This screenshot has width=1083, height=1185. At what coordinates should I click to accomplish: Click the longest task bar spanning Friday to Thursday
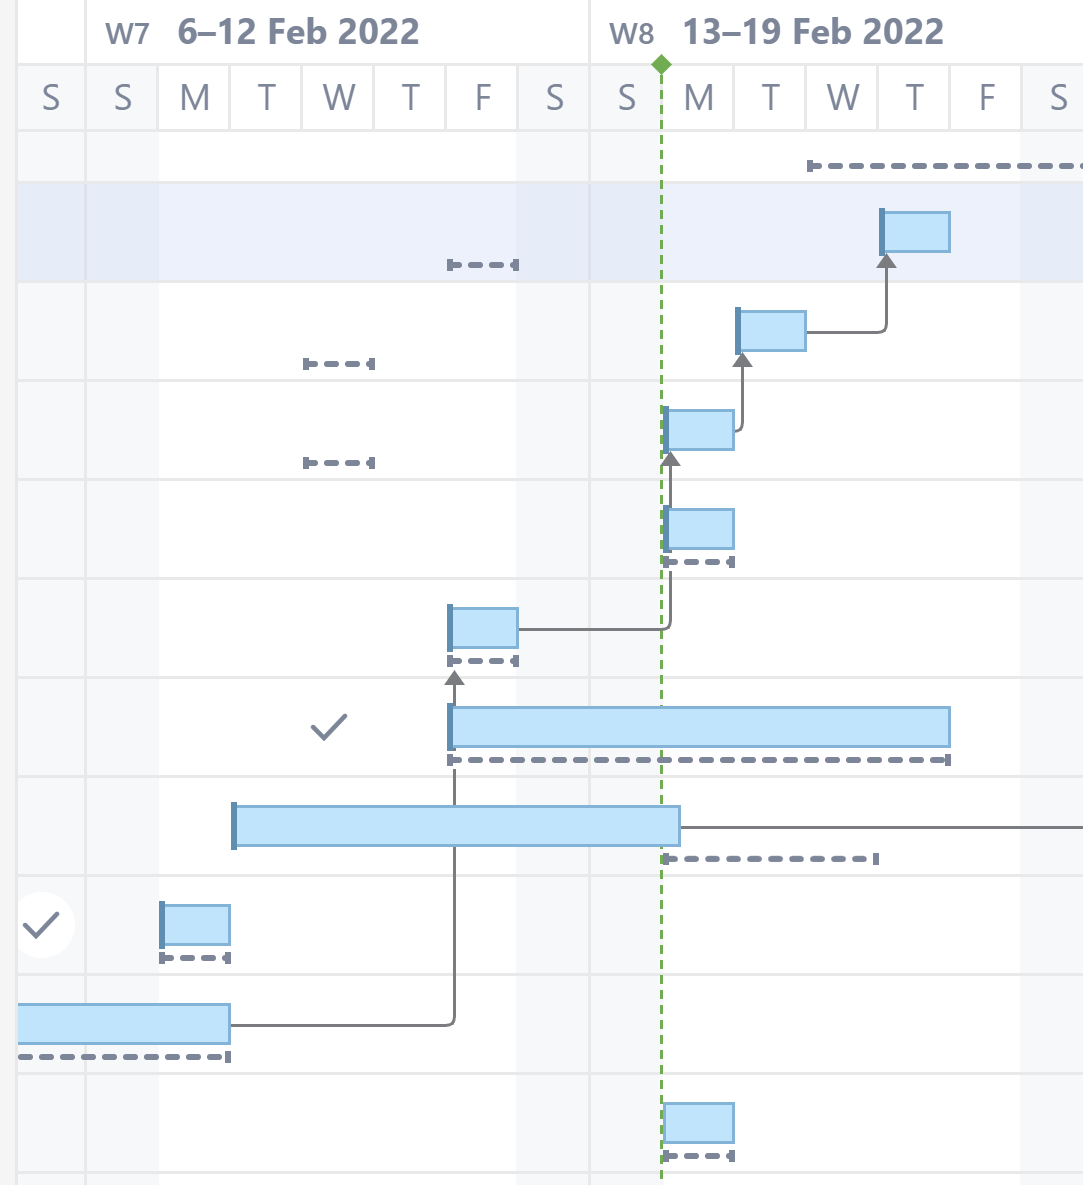point(699,727)
